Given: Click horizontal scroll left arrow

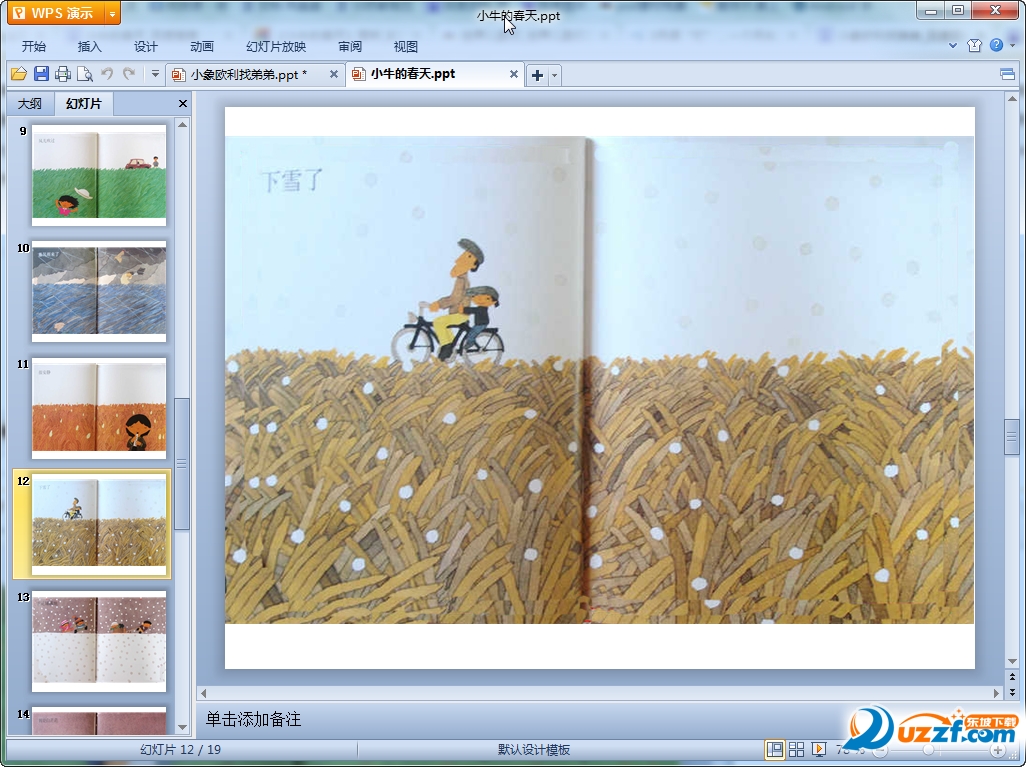Looking at the screenshot, I should point(203,692).
